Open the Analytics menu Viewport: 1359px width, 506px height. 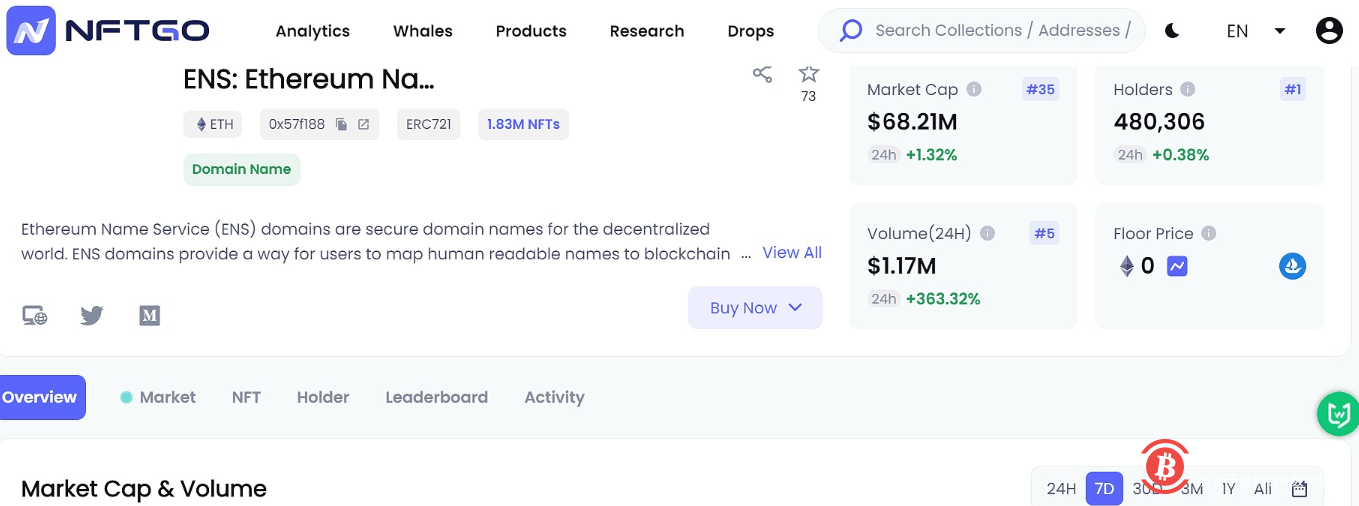click(x=312, y=31)
